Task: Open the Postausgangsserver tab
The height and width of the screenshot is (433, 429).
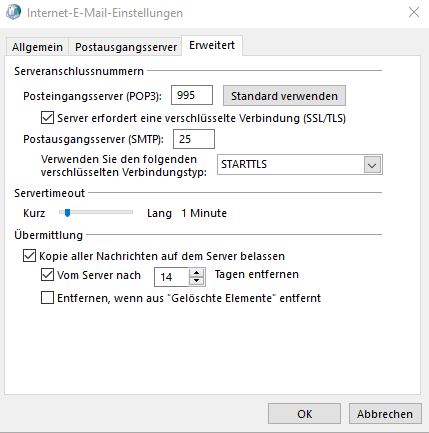Action: (x=126, y=47)
